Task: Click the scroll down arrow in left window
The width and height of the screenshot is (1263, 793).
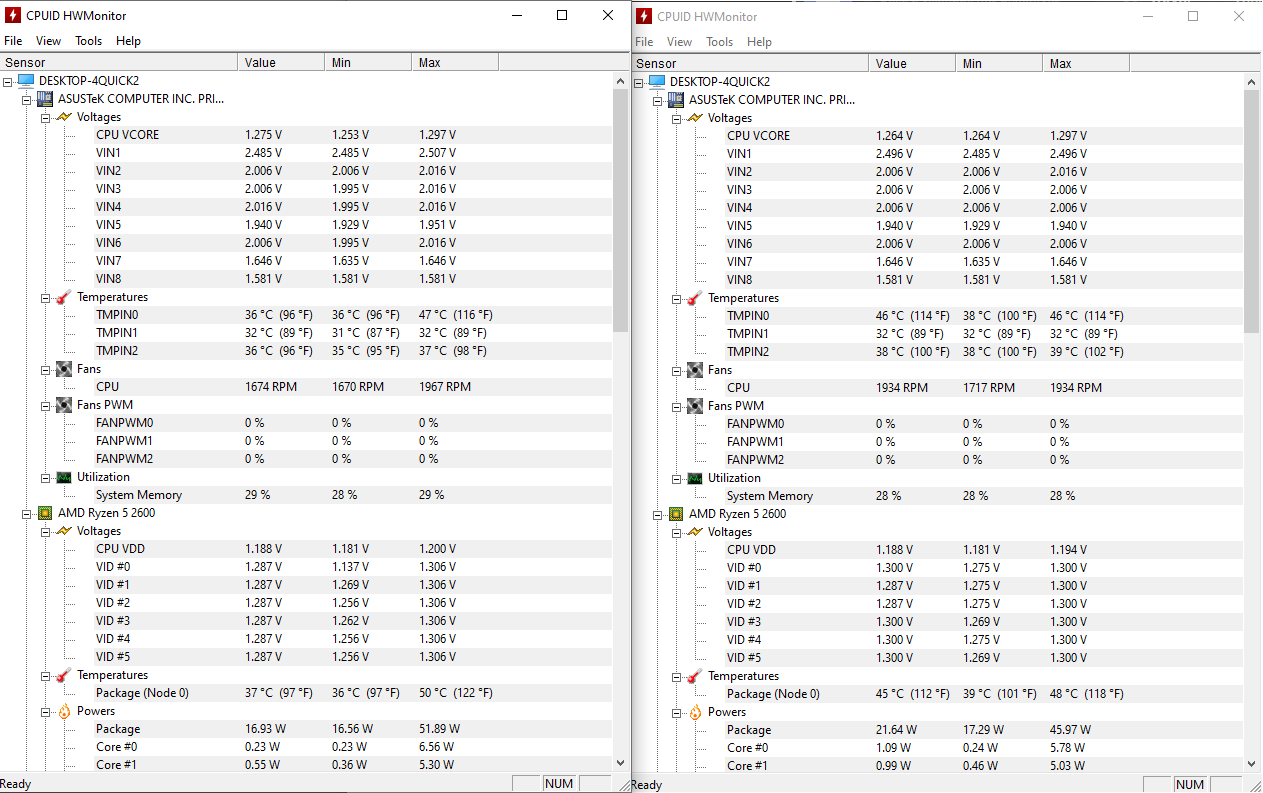Action: click(620, 763)
